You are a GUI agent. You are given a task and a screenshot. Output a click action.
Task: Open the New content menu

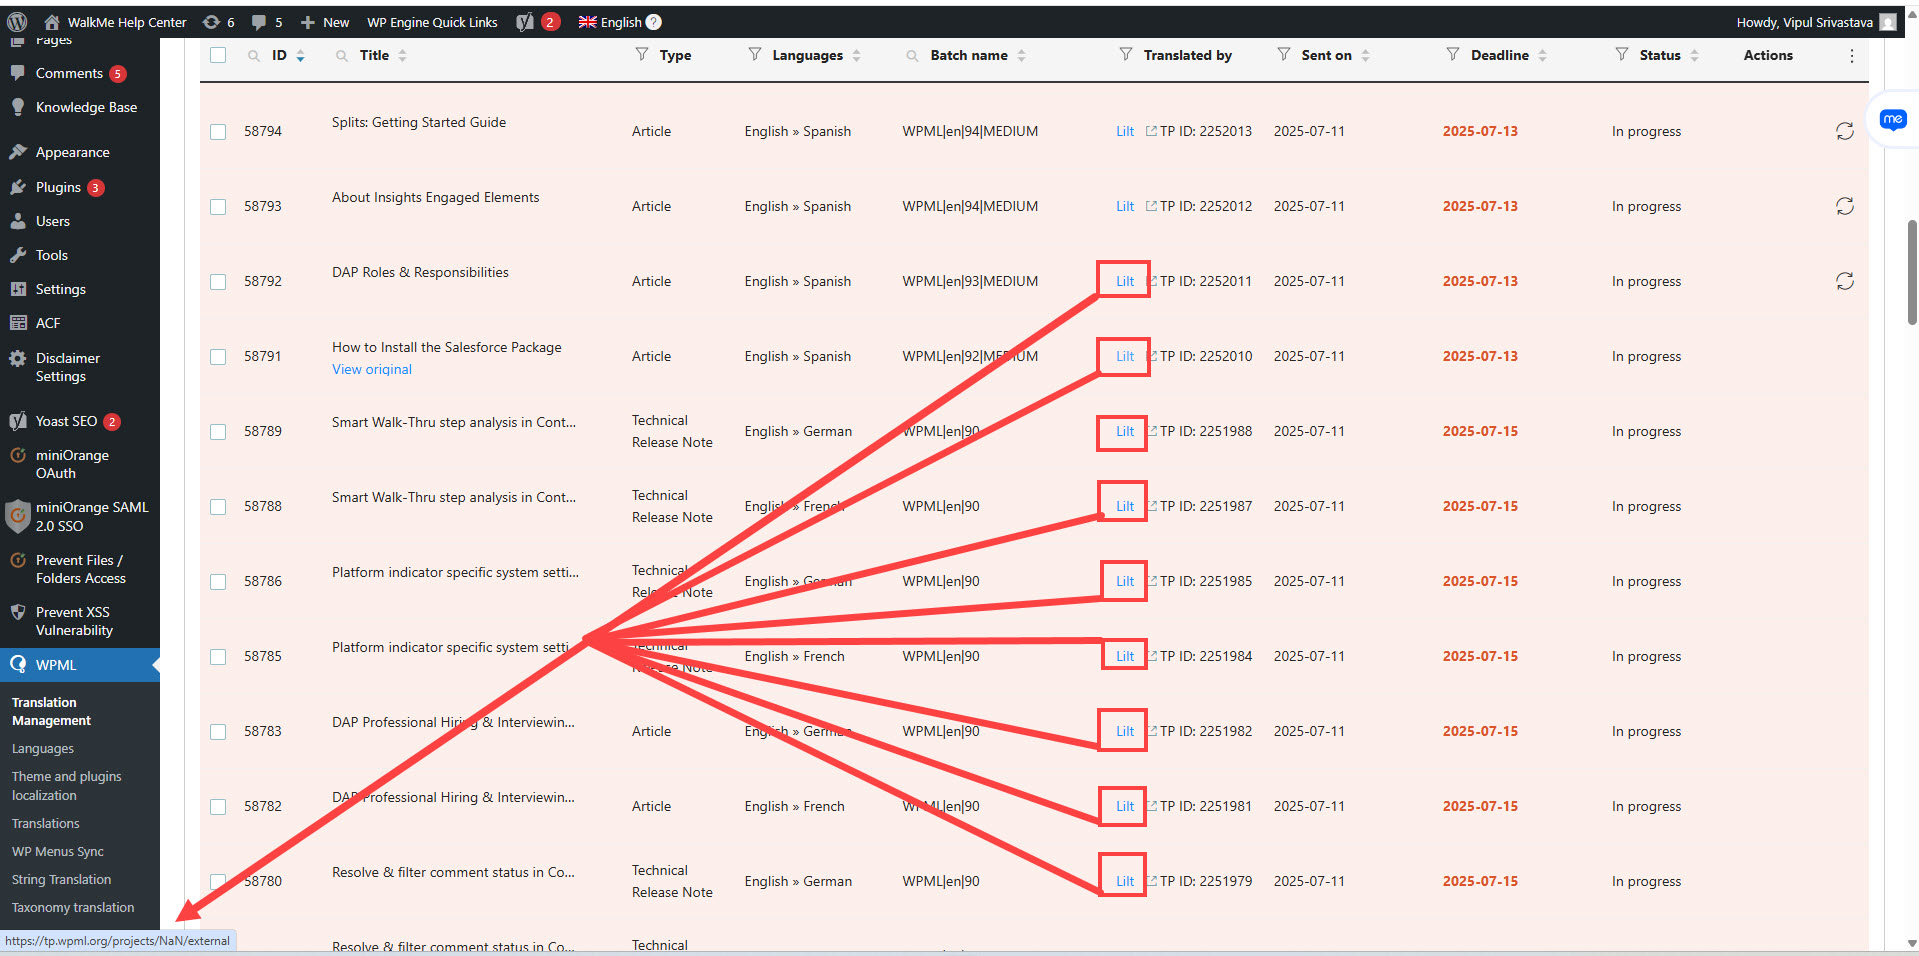[x=325, y=22]
